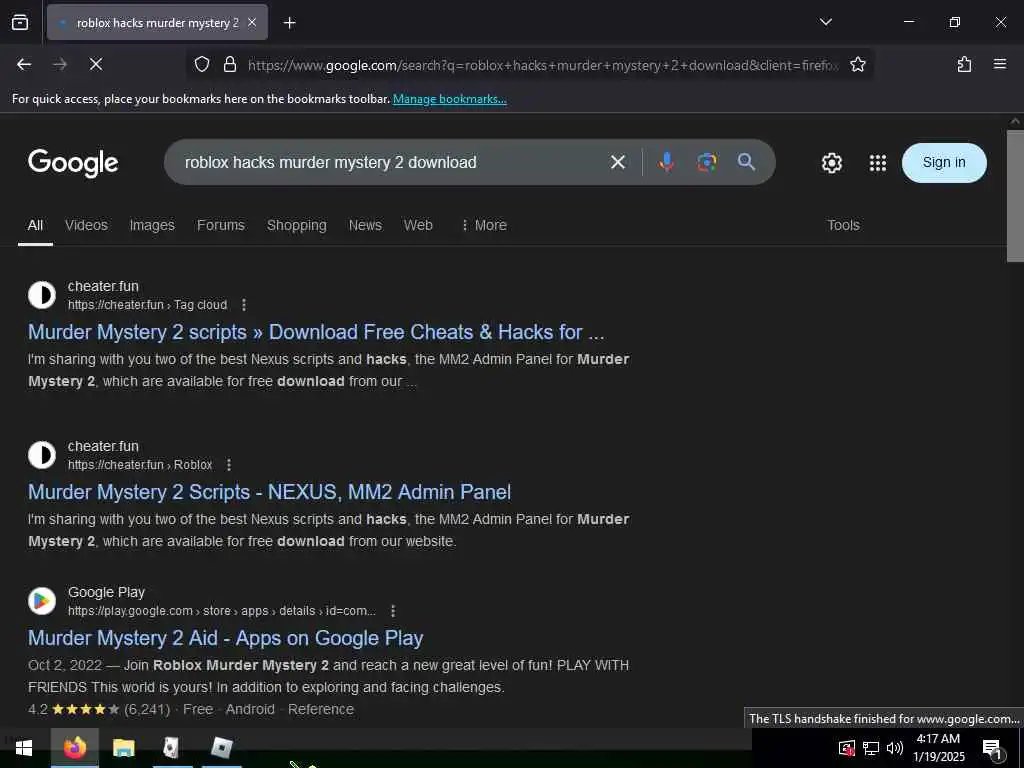The height and width of the screenshot is (768, 1024).
Task: Open the Firefox extensions panel
Action: 964,64
